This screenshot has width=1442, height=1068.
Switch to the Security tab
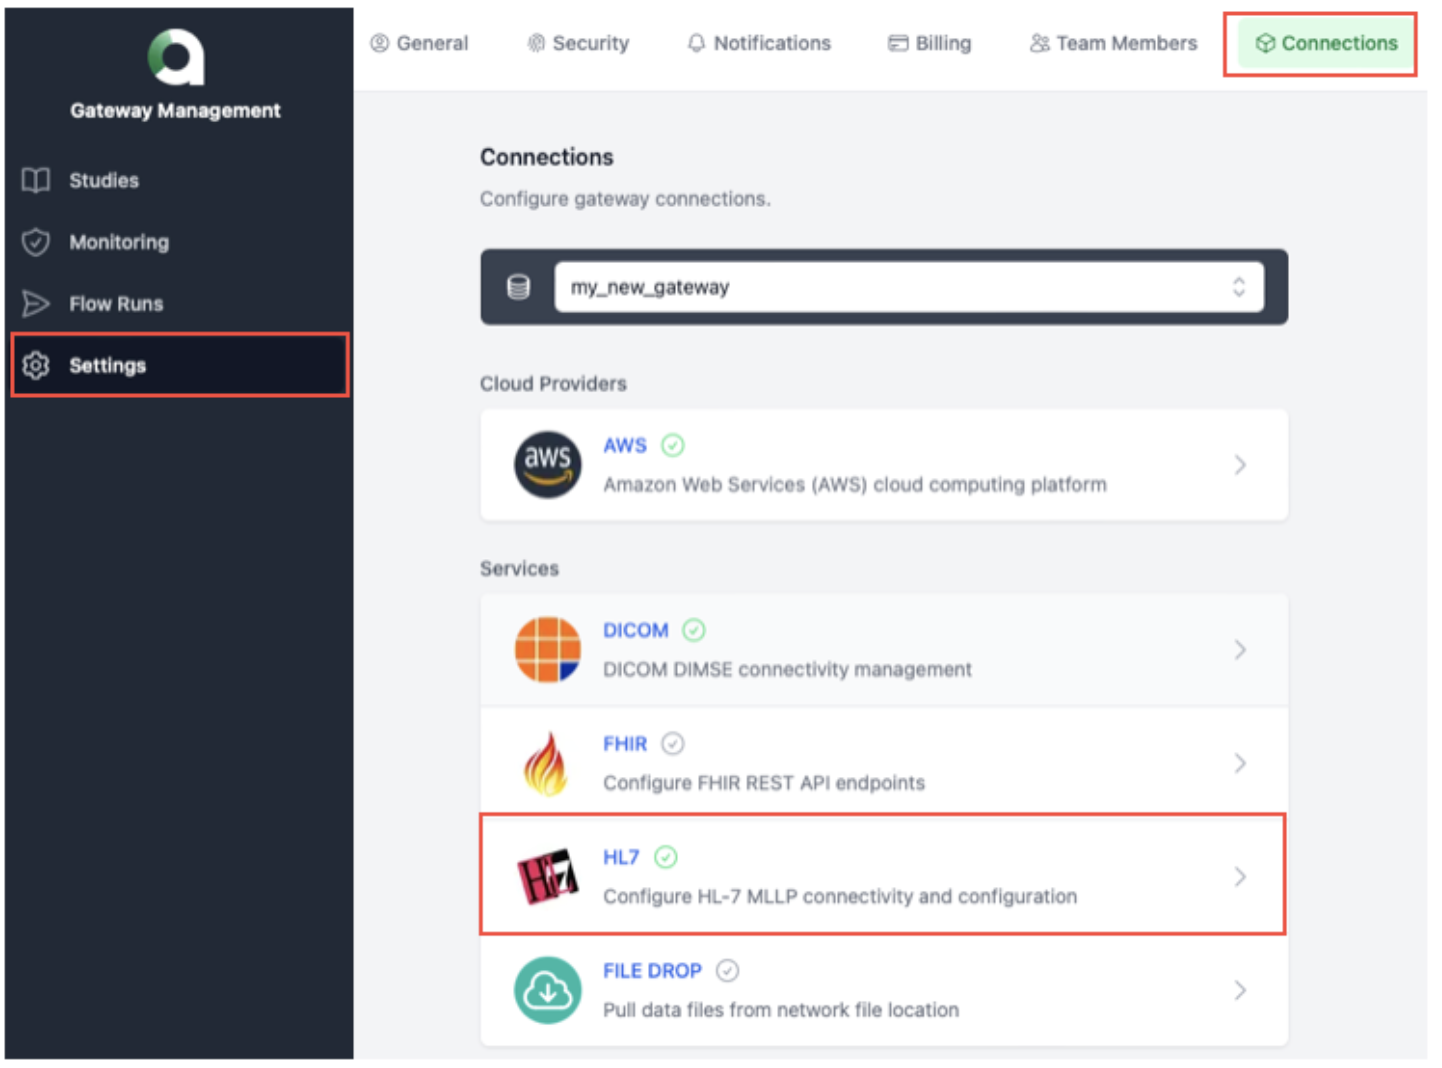(578, 43)
